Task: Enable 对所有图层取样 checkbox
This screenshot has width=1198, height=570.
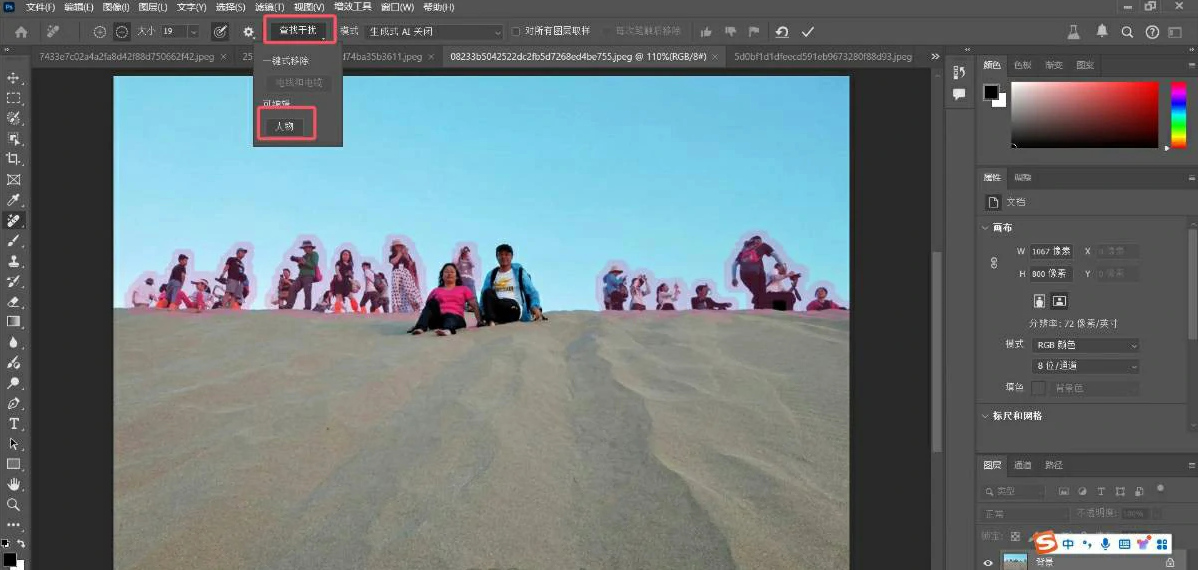Action: (x=516, y=31)
